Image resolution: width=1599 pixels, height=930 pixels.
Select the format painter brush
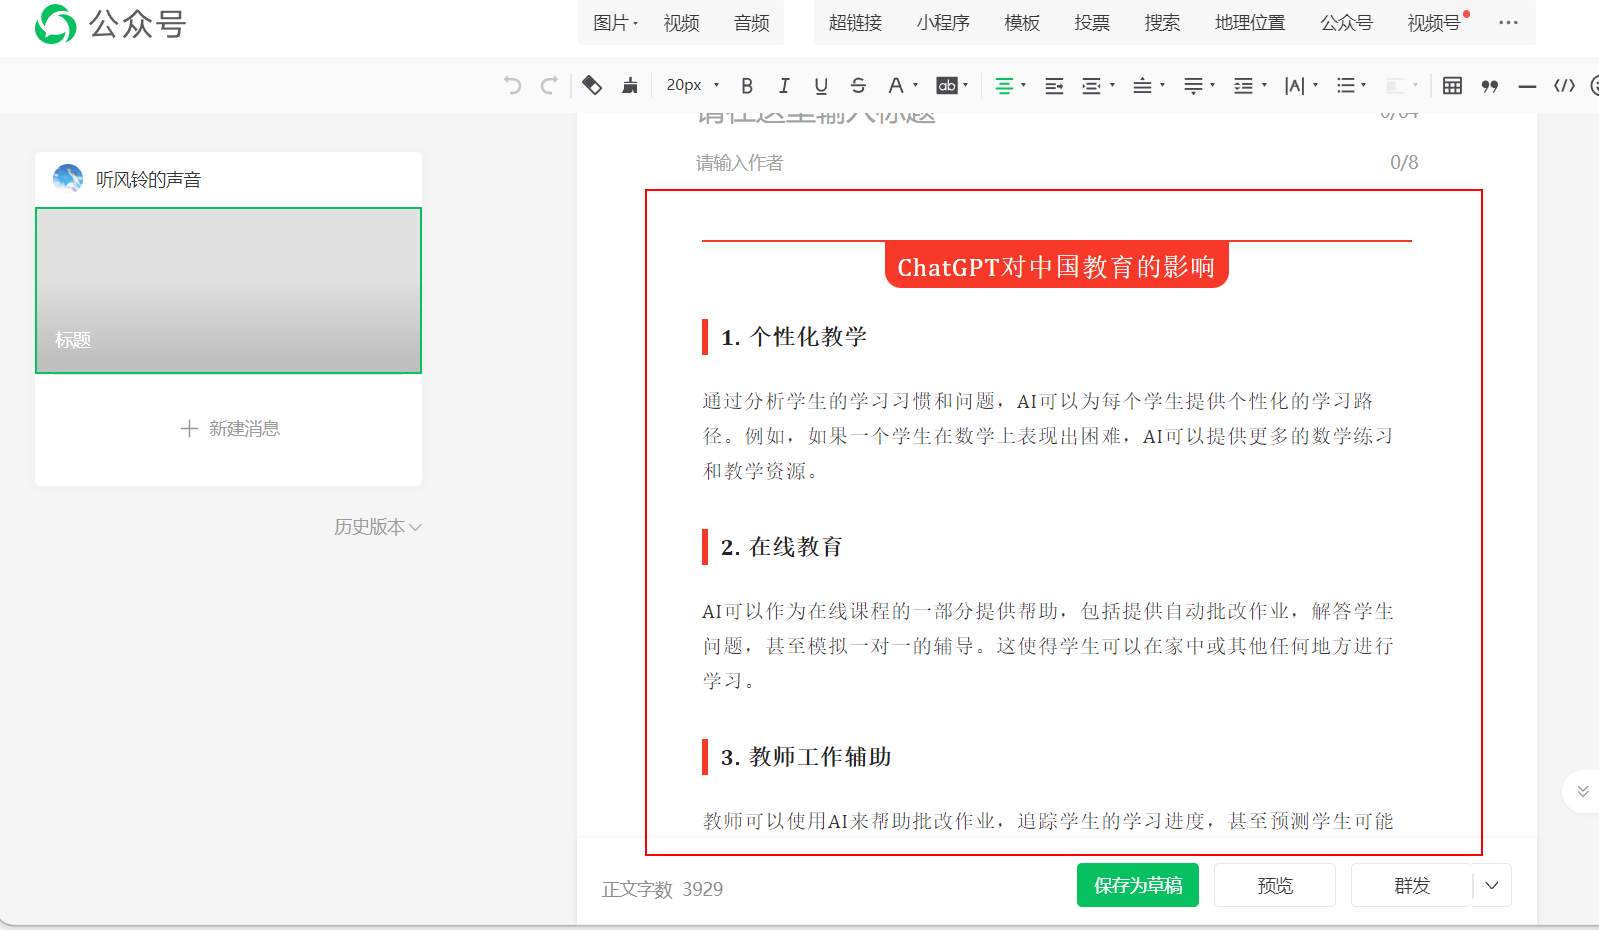click(x=630, y=86)
